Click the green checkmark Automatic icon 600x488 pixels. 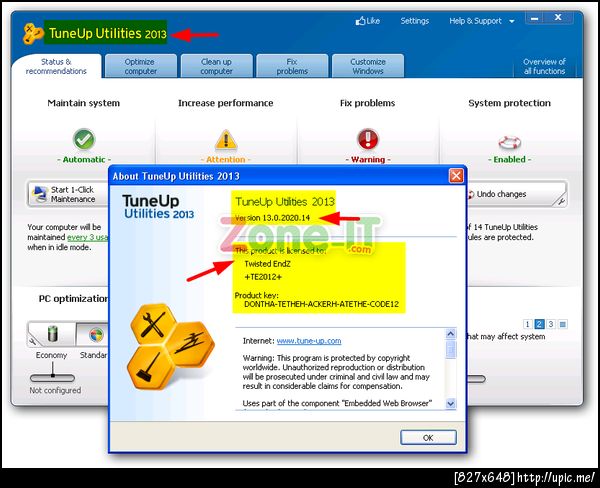coord(84,139)
